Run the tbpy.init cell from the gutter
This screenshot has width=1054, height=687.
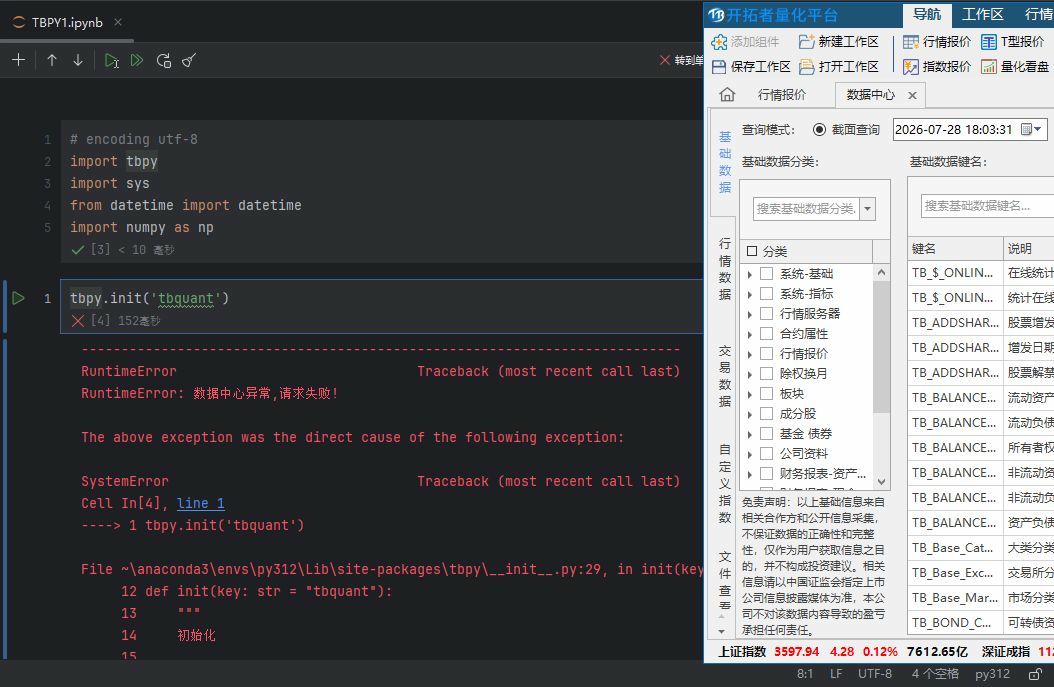[19, 298]
